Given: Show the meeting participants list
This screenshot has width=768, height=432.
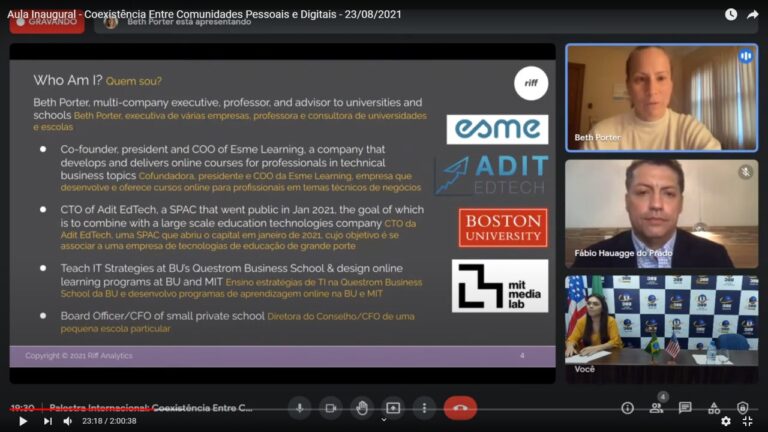Looking at the screenshot, I should click(656, 407).
